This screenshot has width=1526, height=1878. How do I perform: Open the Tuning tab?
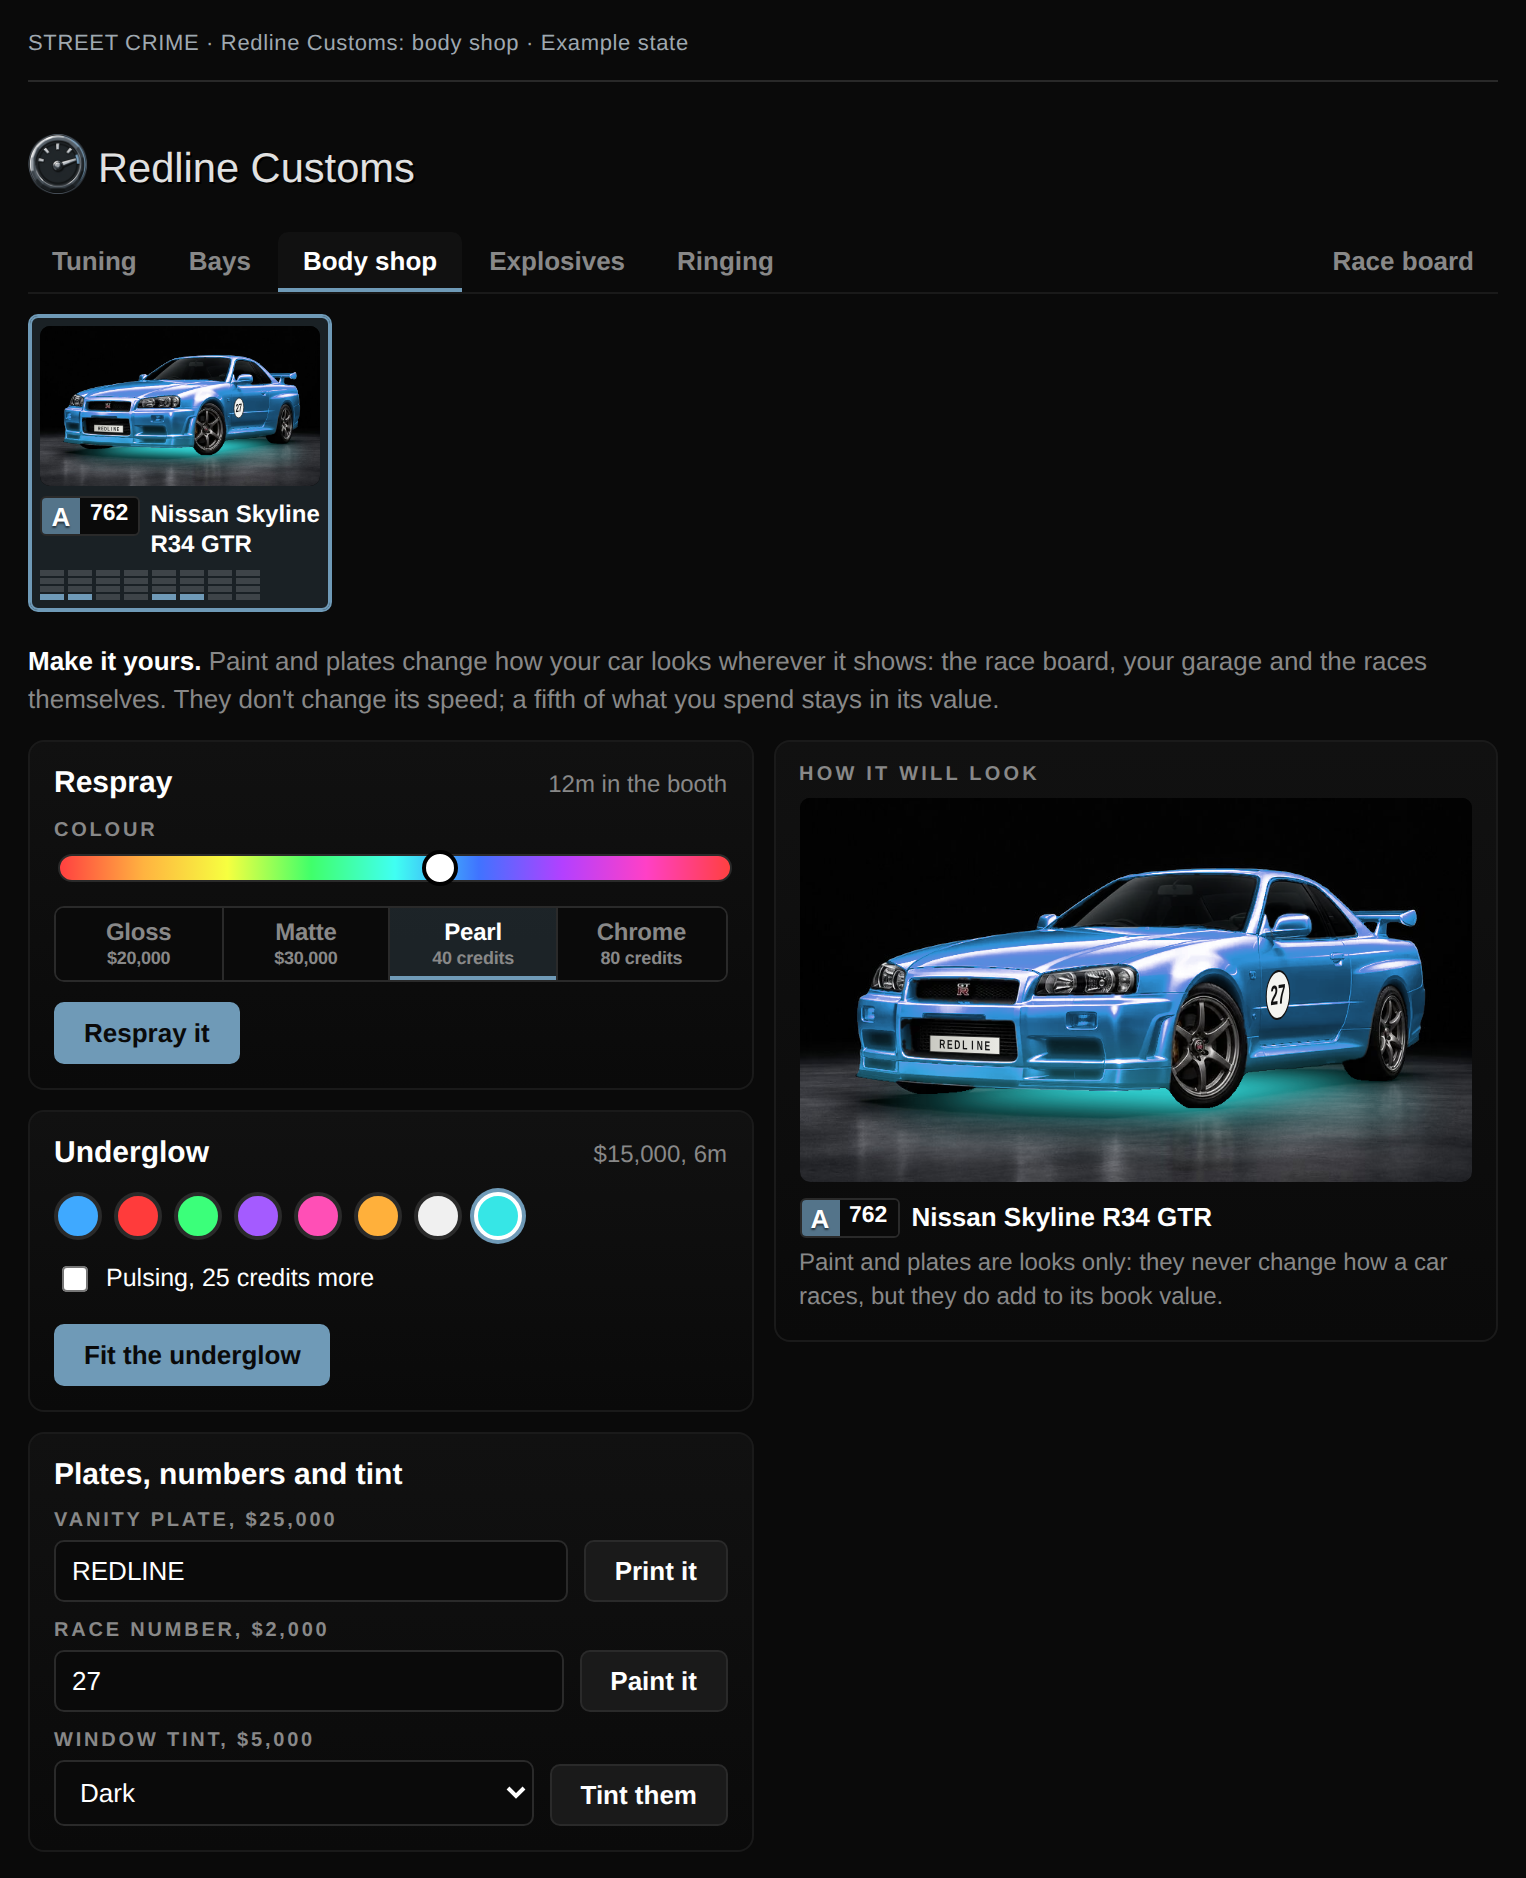pyautogui.click(x=94, y=262)
